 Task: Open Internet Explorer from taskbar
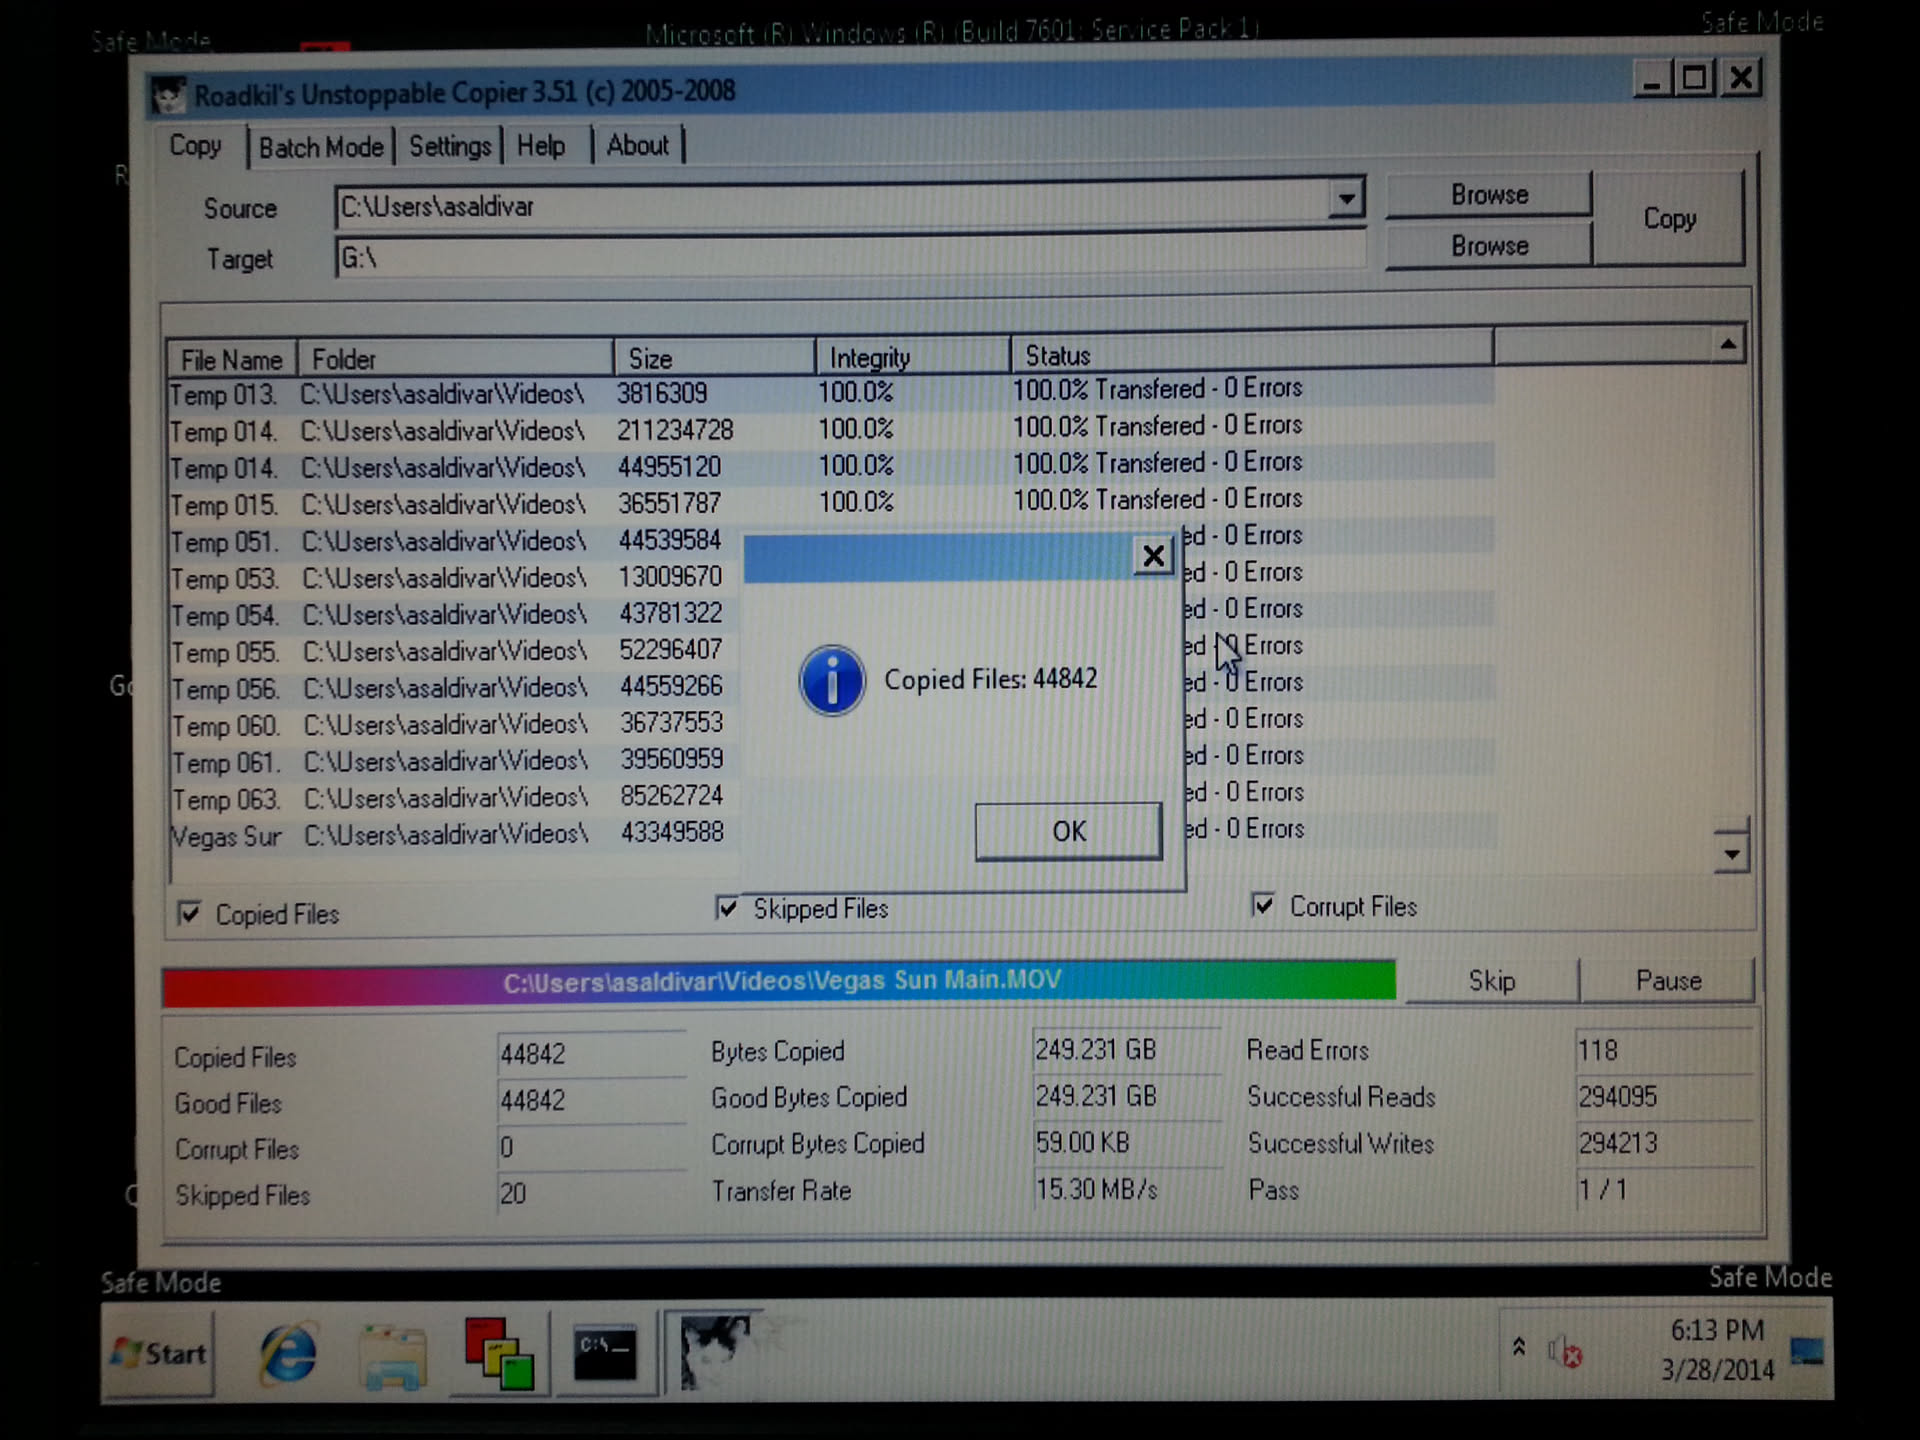click(x=289, y=1355)
